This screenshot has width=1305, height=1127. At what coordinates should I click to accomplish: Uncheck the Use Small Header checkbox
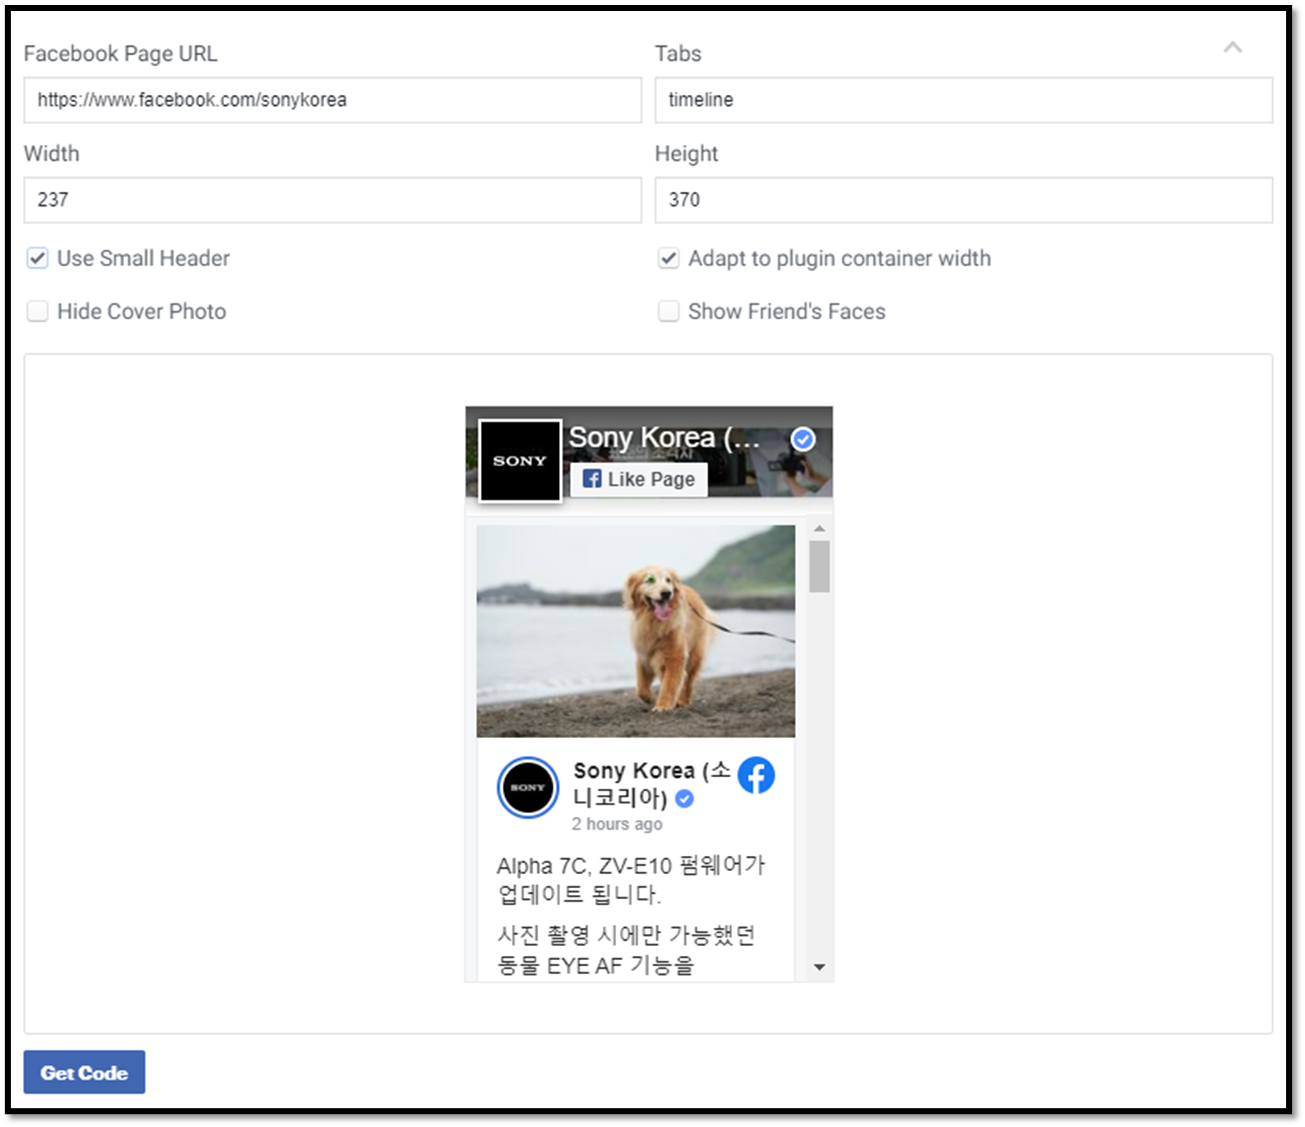click(37, 258)
